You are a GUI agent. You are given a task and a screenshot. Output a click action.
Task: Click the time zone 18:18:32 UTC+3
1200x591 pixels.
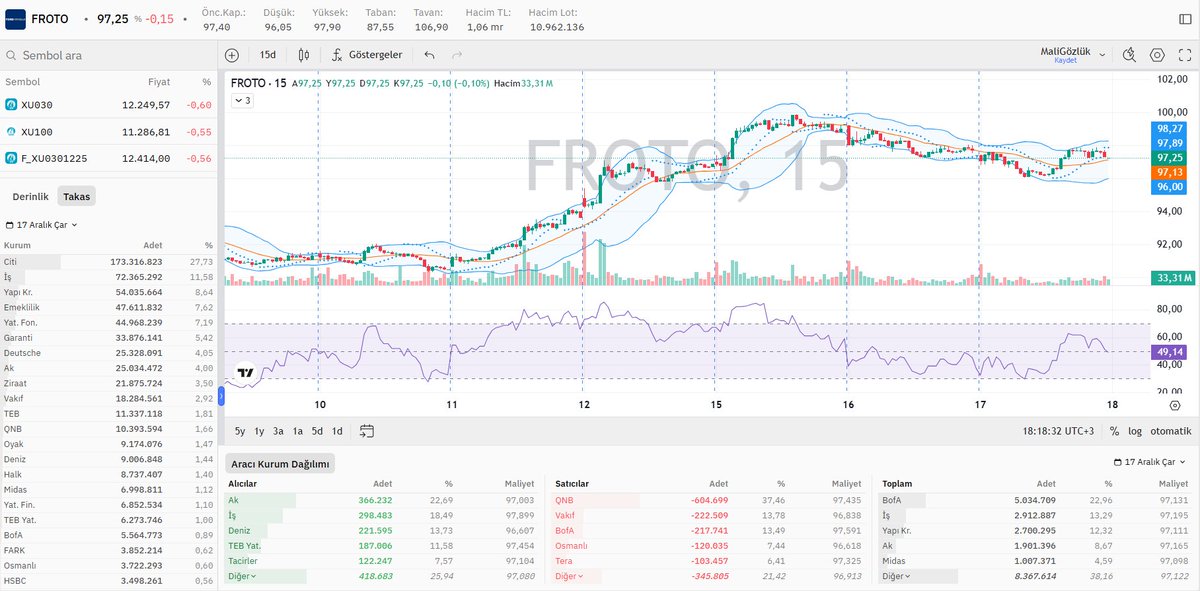[x=1060, y=431]
